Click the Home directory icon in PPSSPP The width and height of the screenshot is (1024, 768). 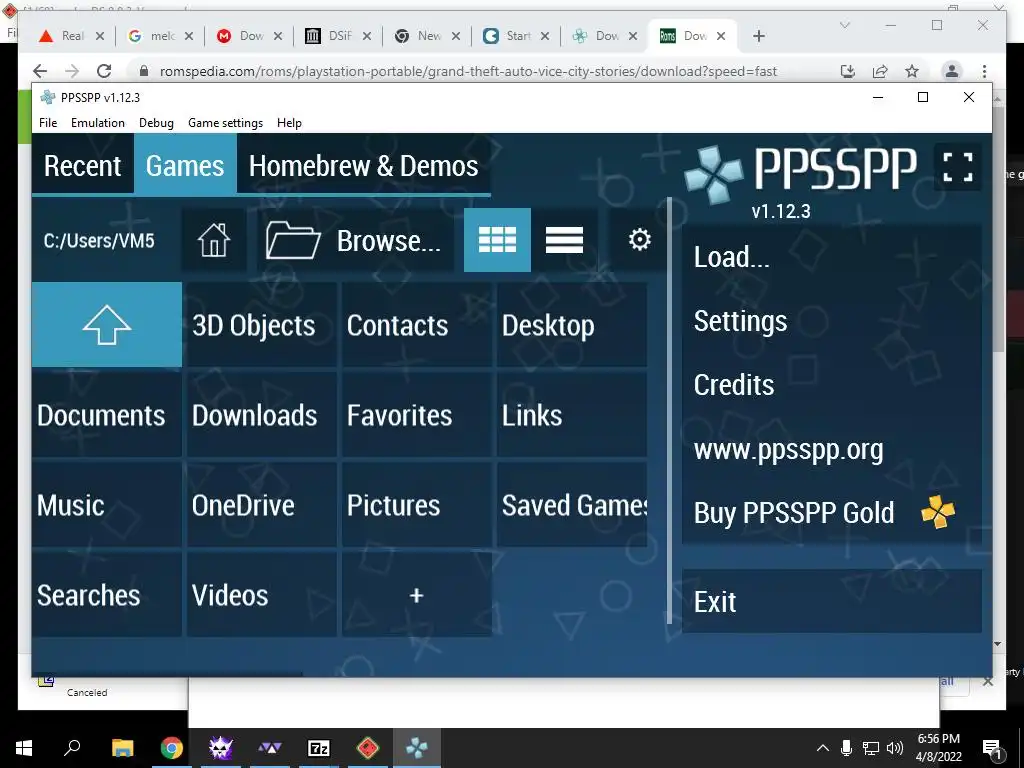pos(214,240)
